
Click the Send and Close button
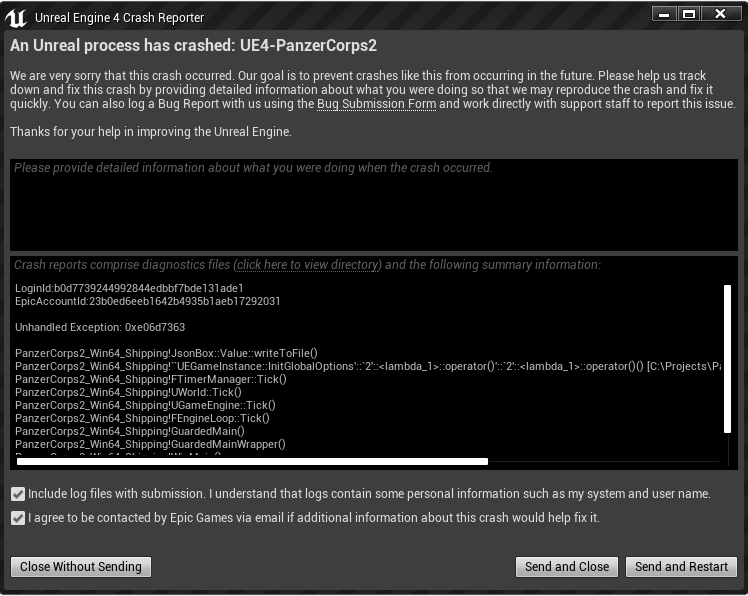[567, 567]
